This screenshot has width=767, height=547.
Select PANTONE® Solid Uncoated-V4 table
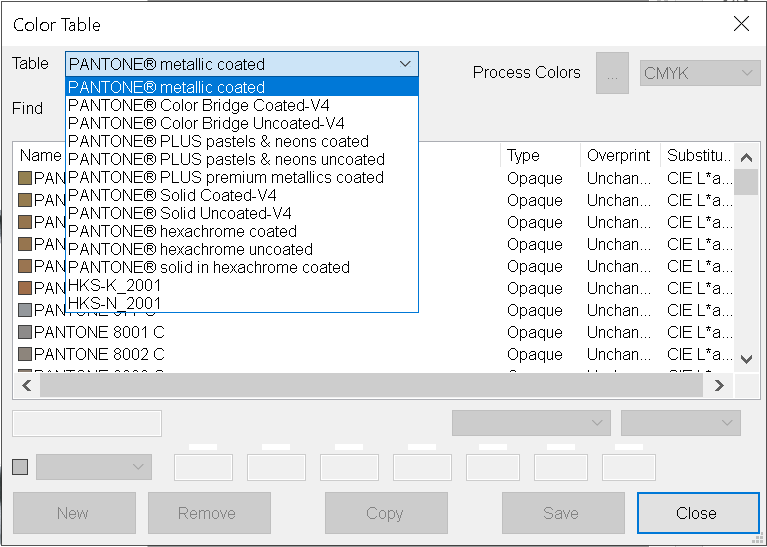tap(242, 213)
